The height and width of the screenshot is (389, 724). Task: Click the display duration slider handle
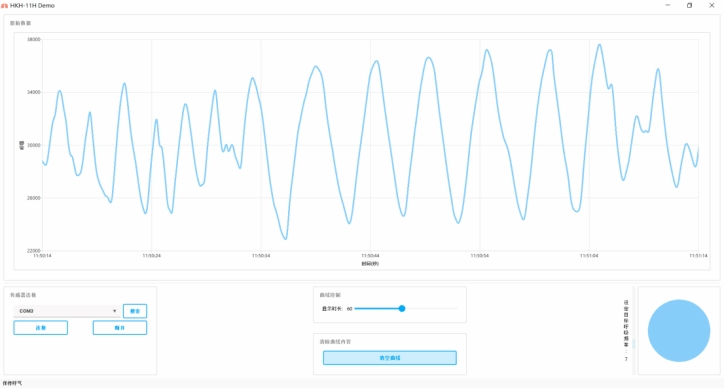[402, 308]
